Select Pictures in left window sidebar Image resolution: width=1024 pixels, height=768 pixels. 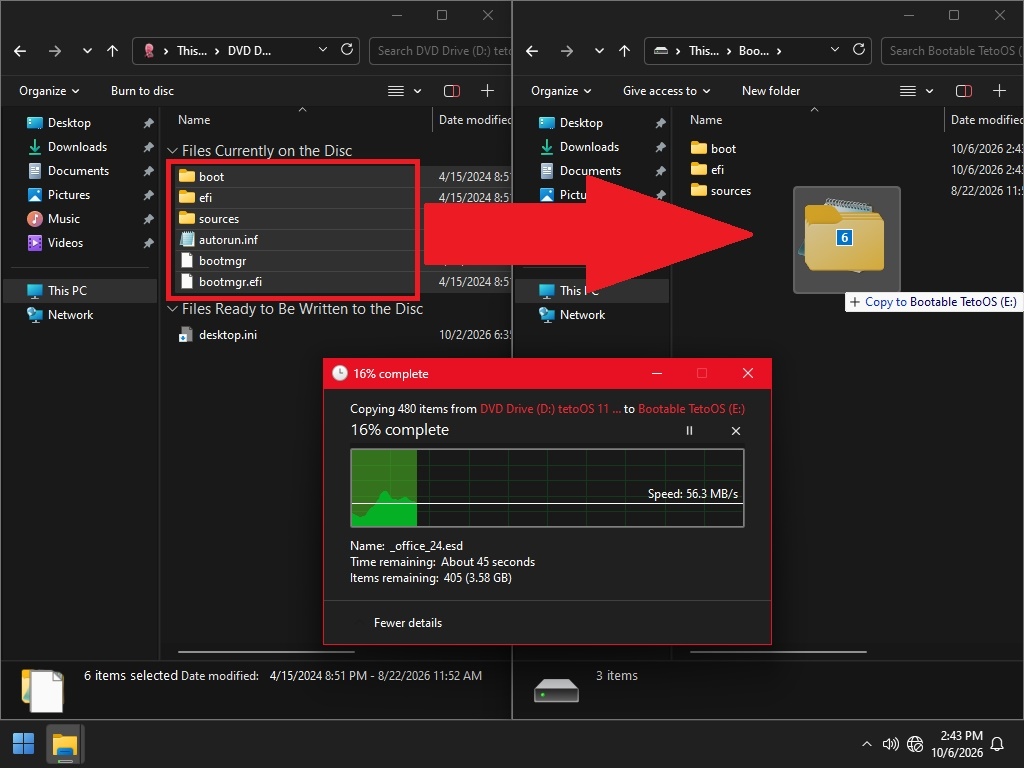point(69,195)
